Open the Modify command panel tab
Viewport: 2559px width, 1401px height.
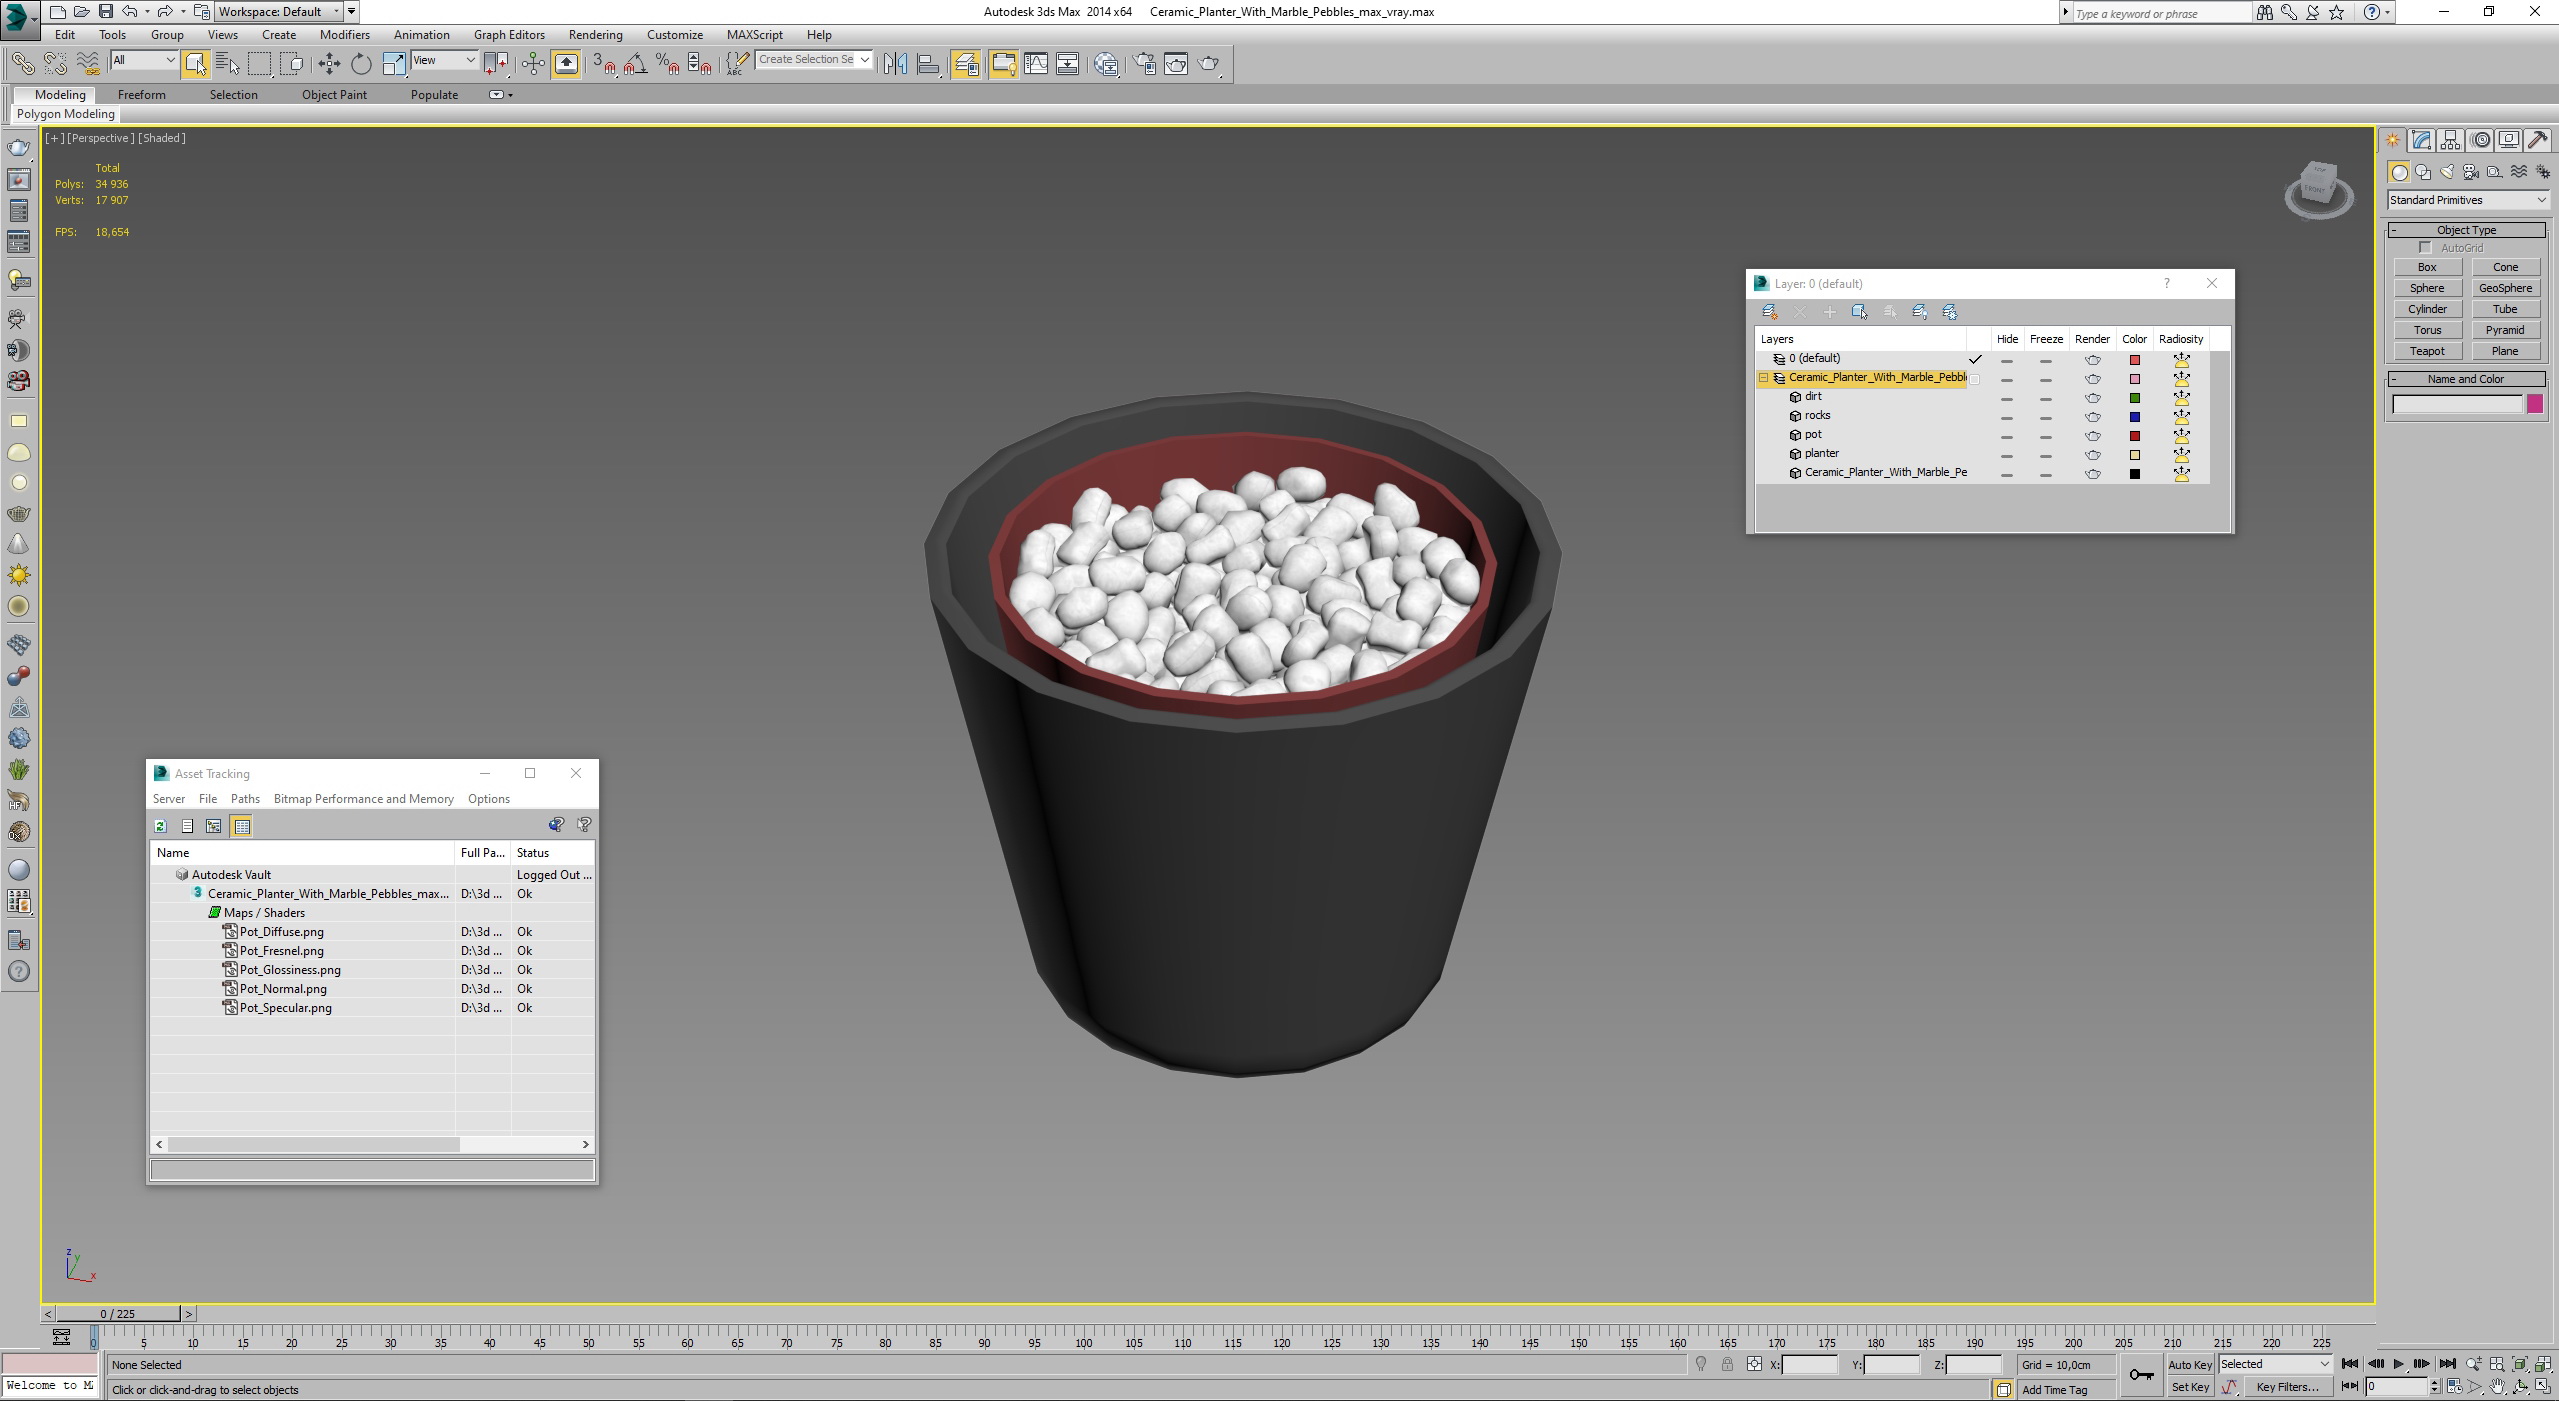pos(2421,140)
